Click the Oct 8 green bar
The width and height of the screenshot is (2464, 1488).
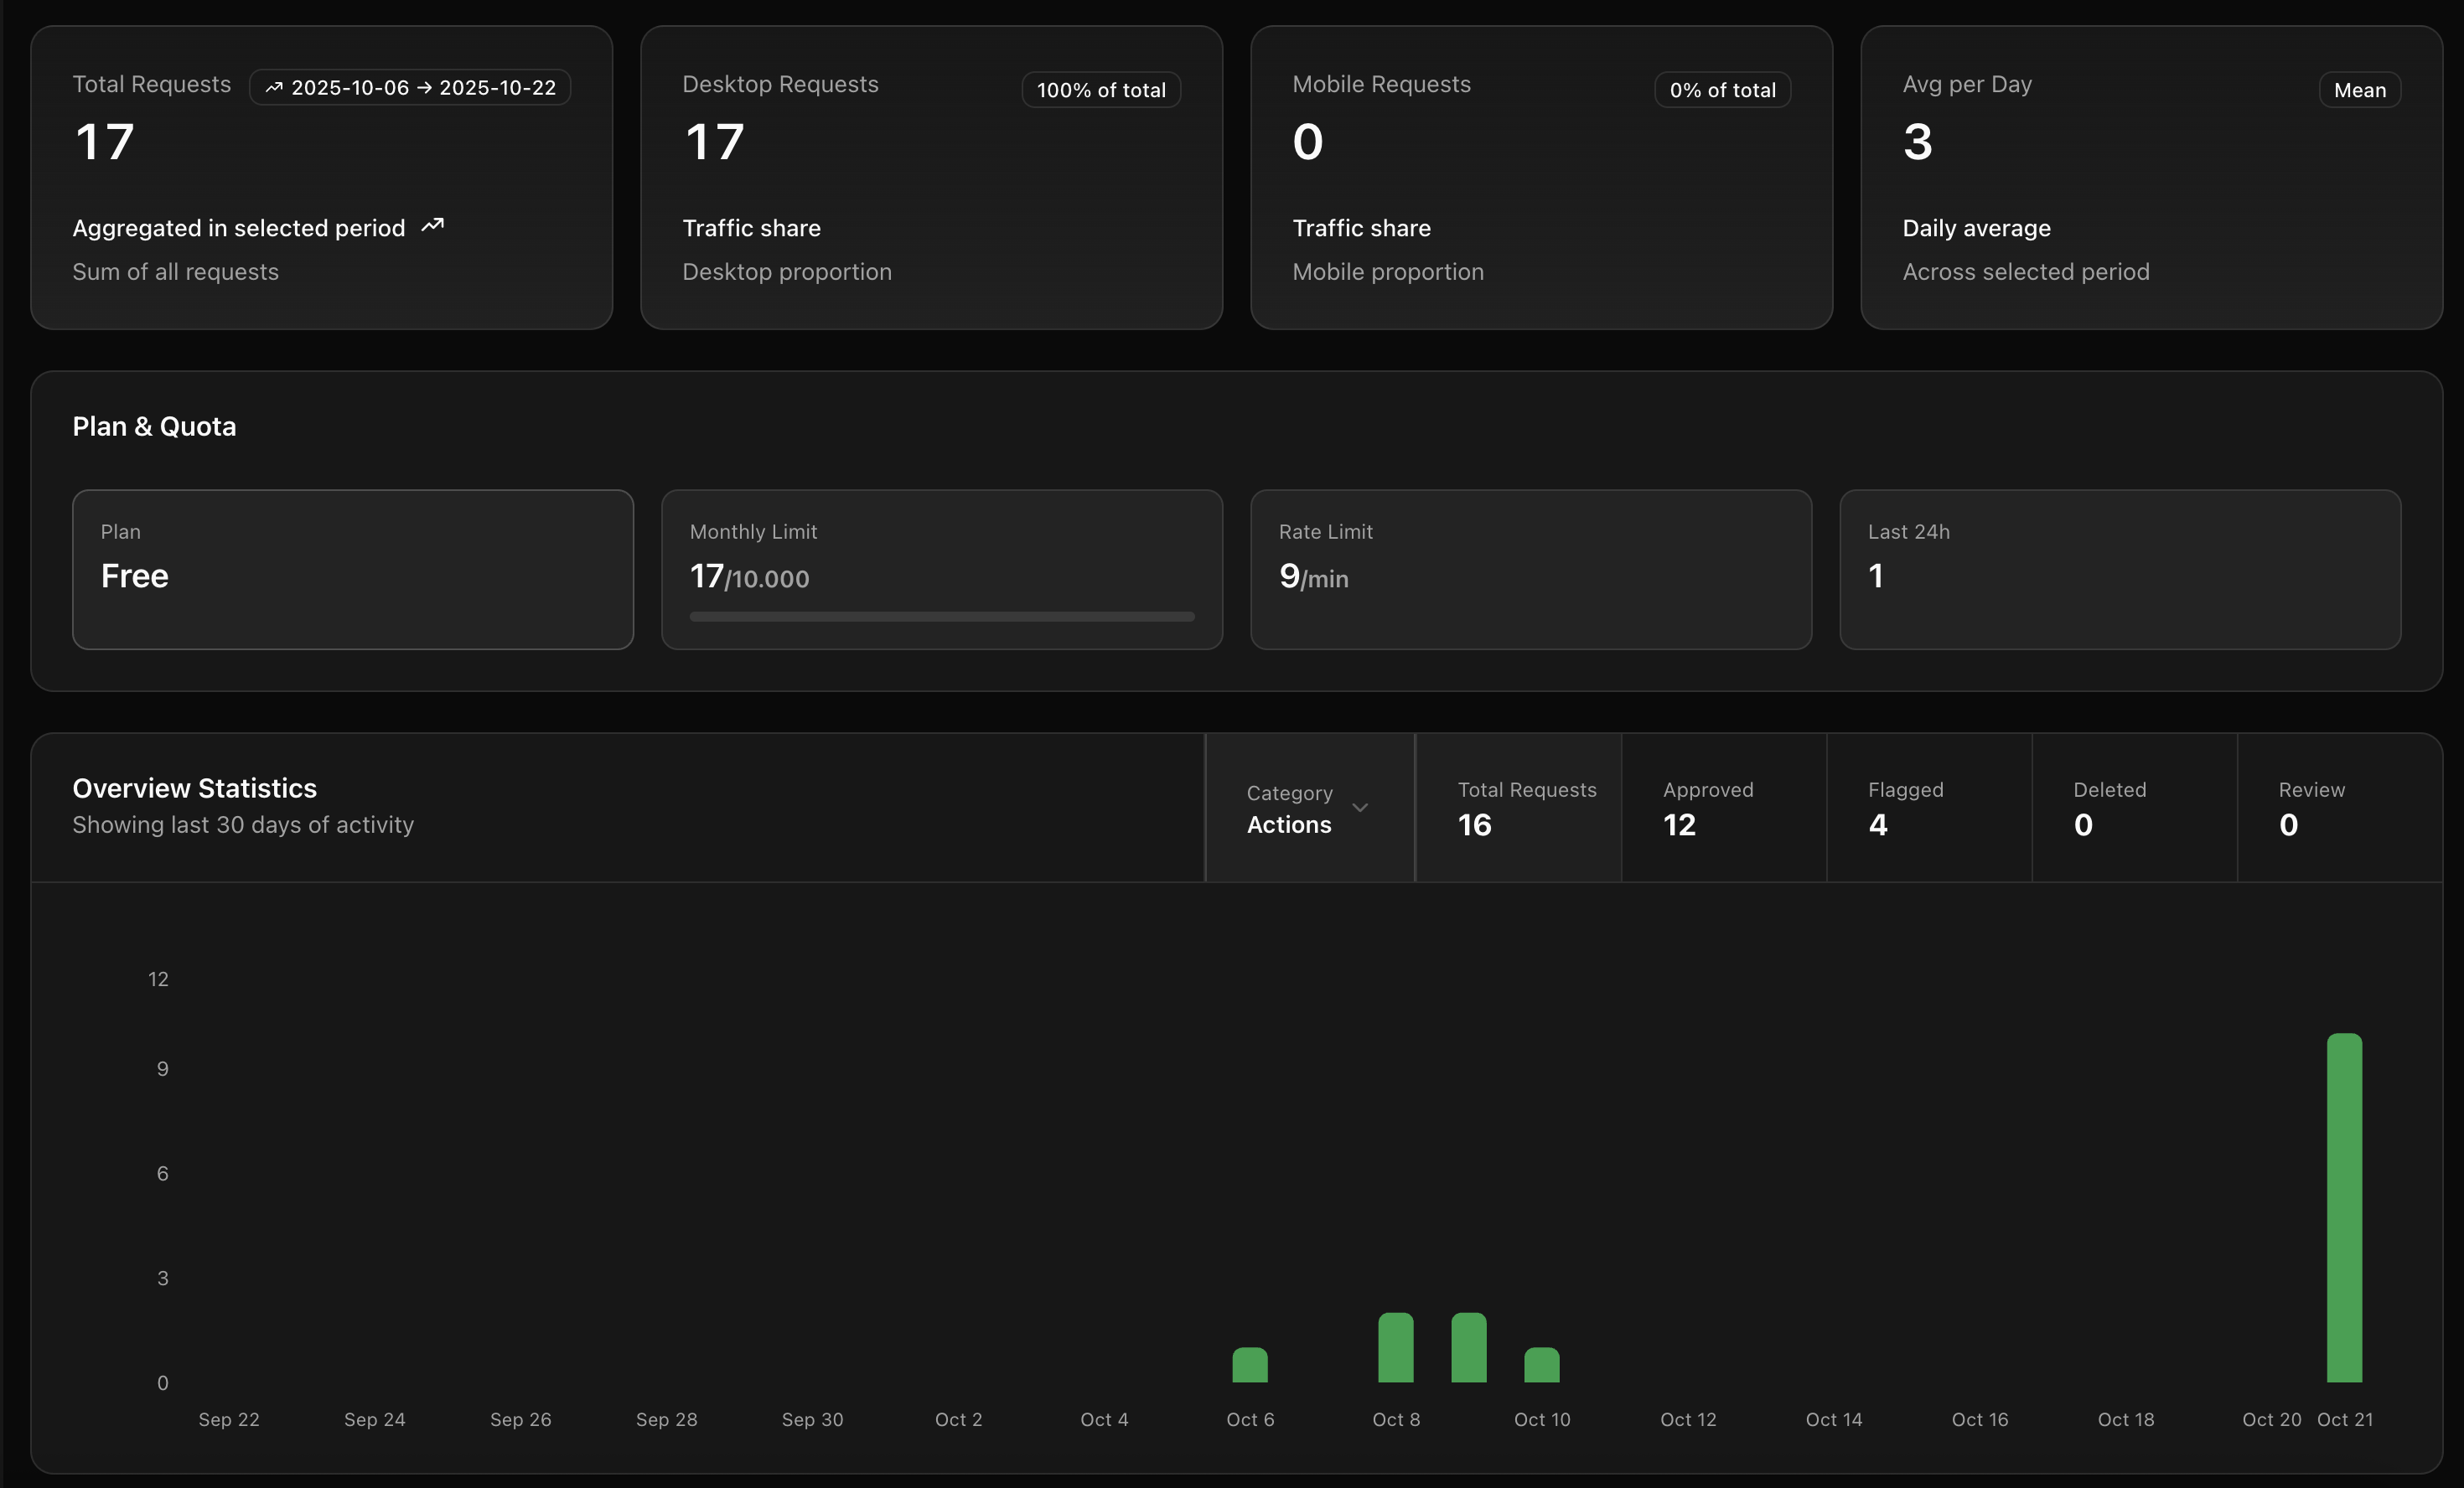[1396, 1348]
